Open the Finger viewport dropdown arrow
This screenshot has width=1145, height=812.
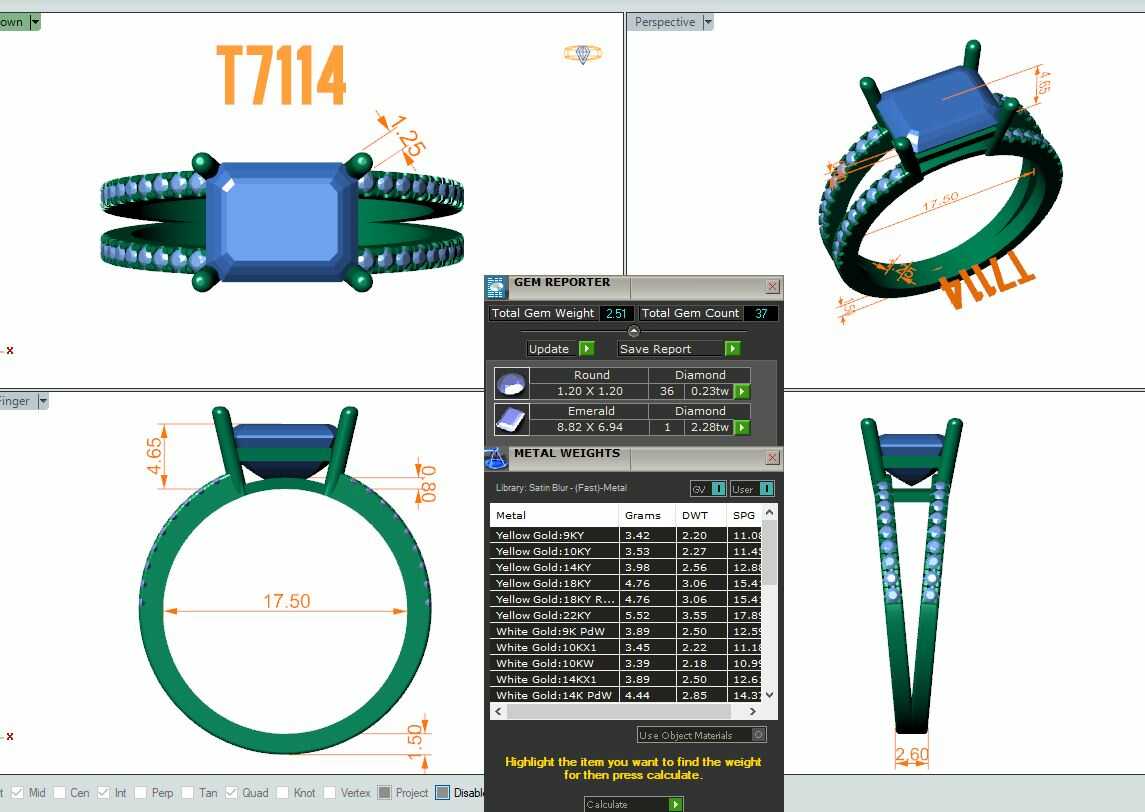click(x=43, y=401)
